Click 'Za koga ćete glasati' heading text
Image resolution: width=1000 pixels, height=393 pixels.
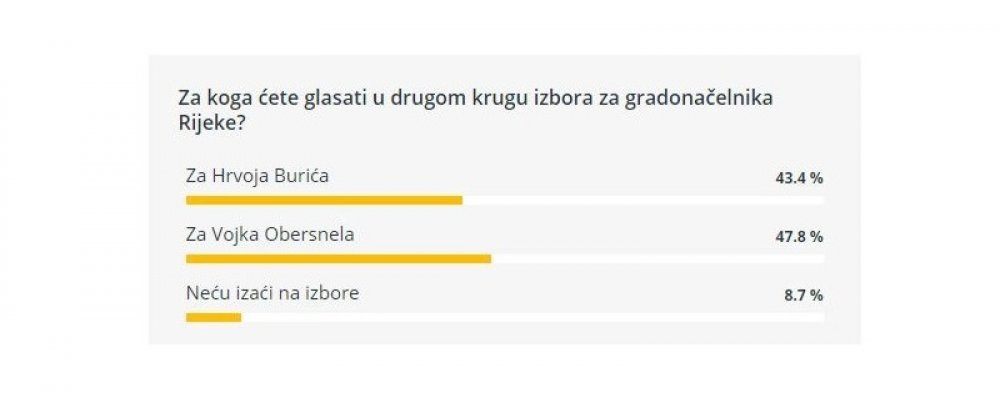click(x=272, y=100)
